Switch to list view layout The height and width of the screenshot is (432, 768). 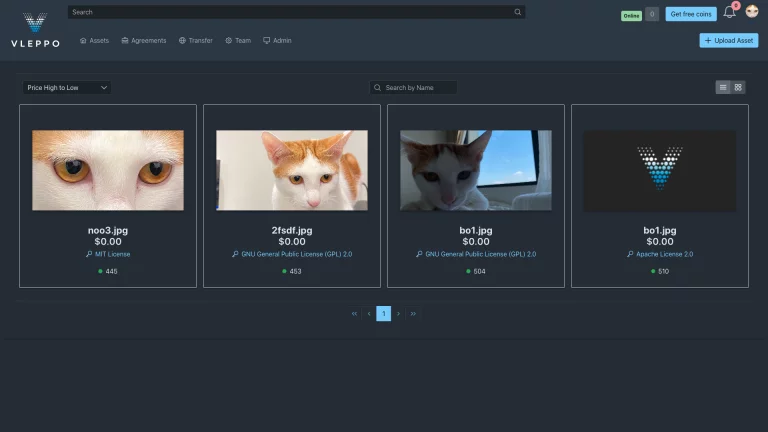click(x=723, y=88)
